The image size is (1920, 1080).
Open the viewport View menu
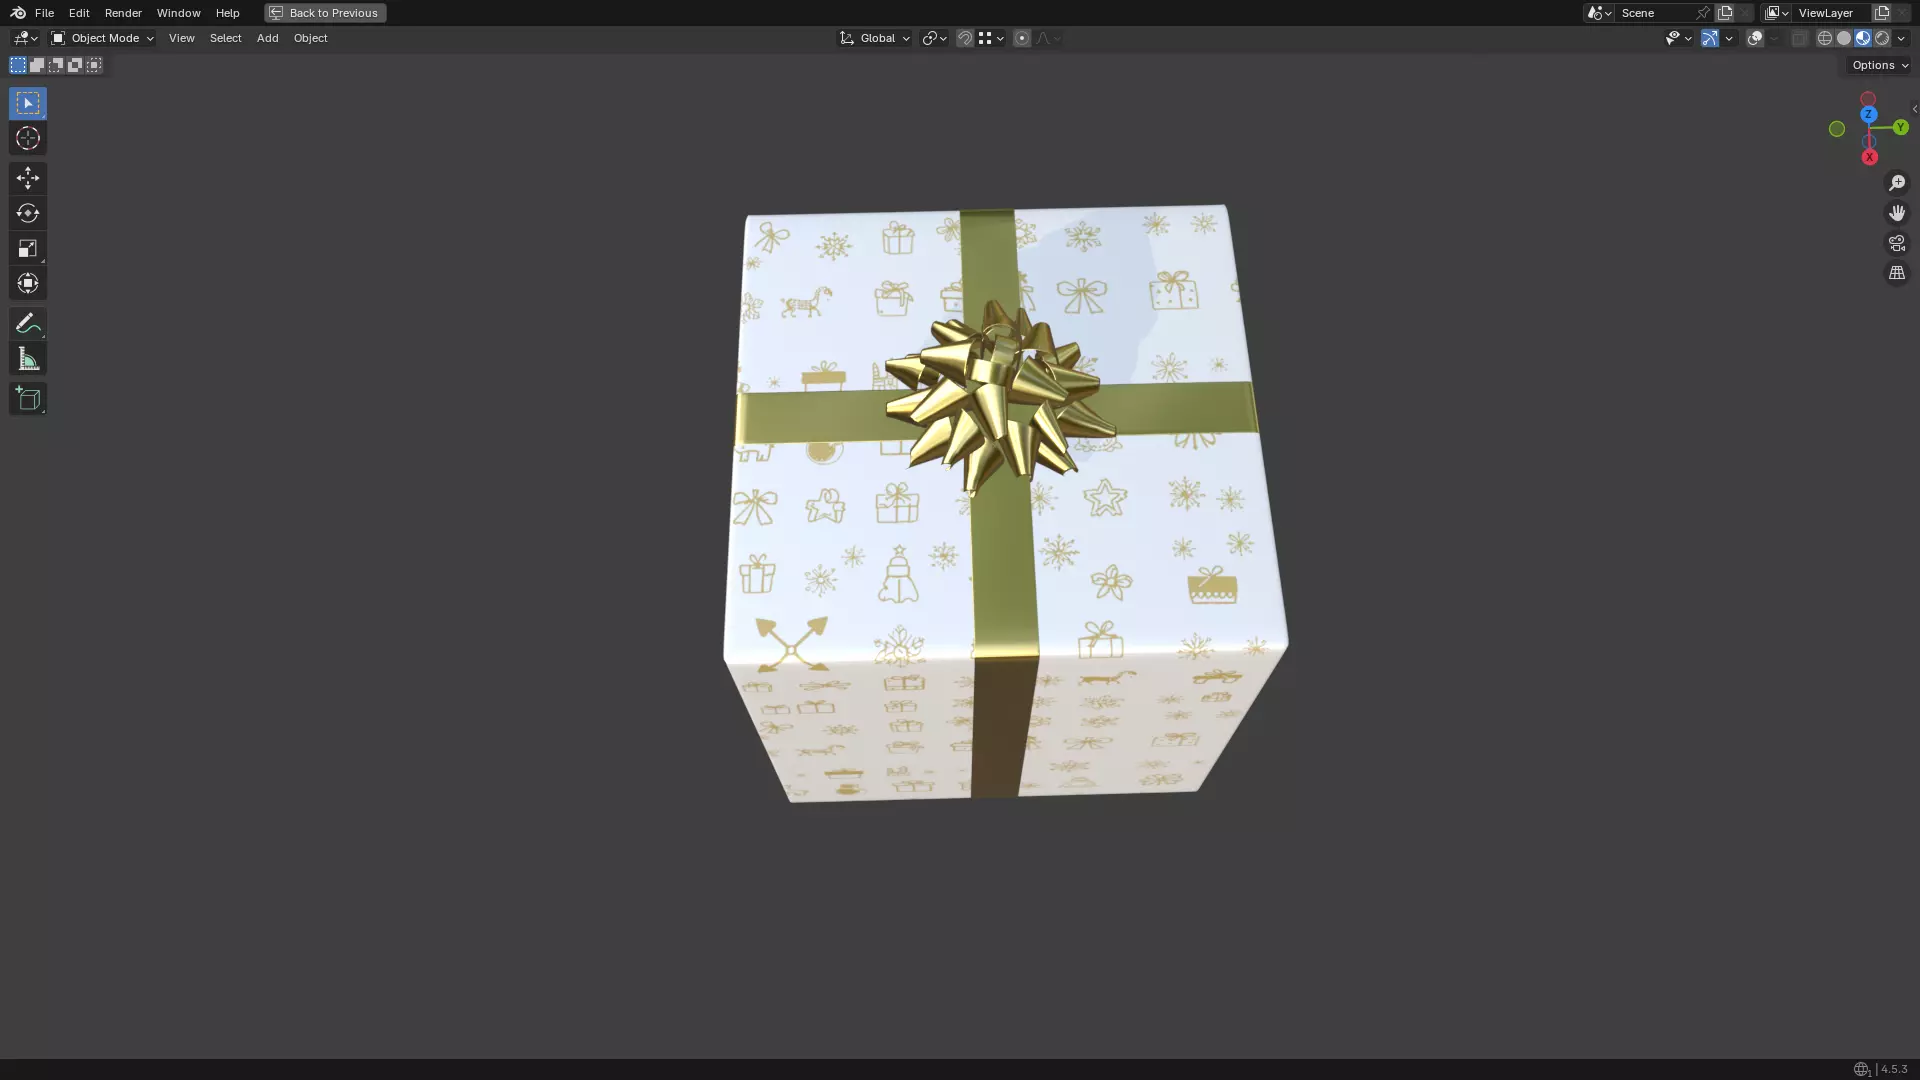tap(181, 38)
